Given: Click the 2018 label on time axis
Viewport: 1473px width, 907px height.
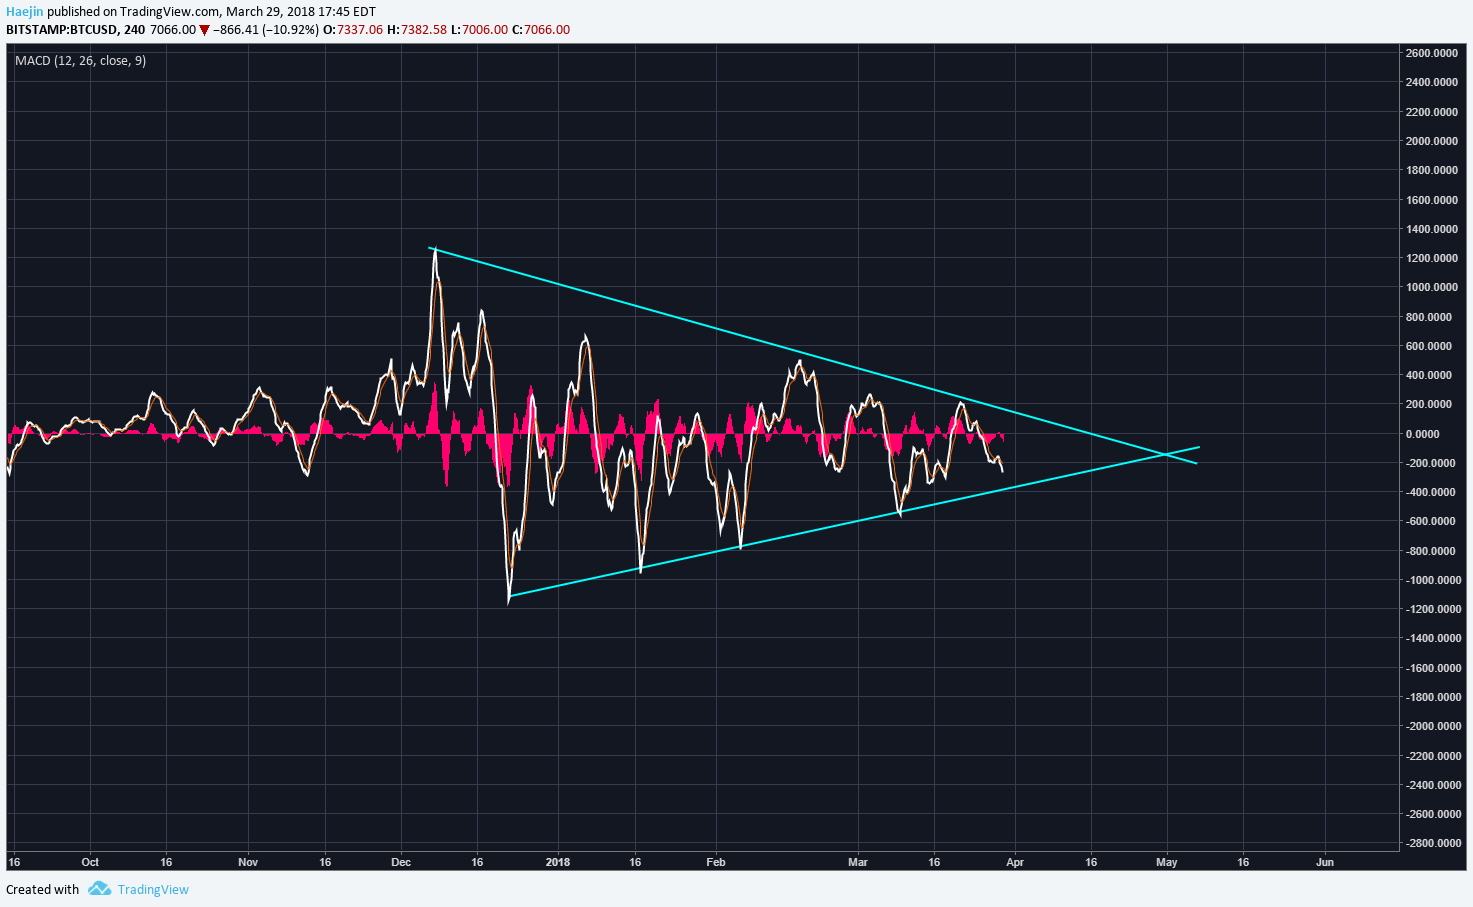Looking at the screenshot, I should tap(558, 862).
